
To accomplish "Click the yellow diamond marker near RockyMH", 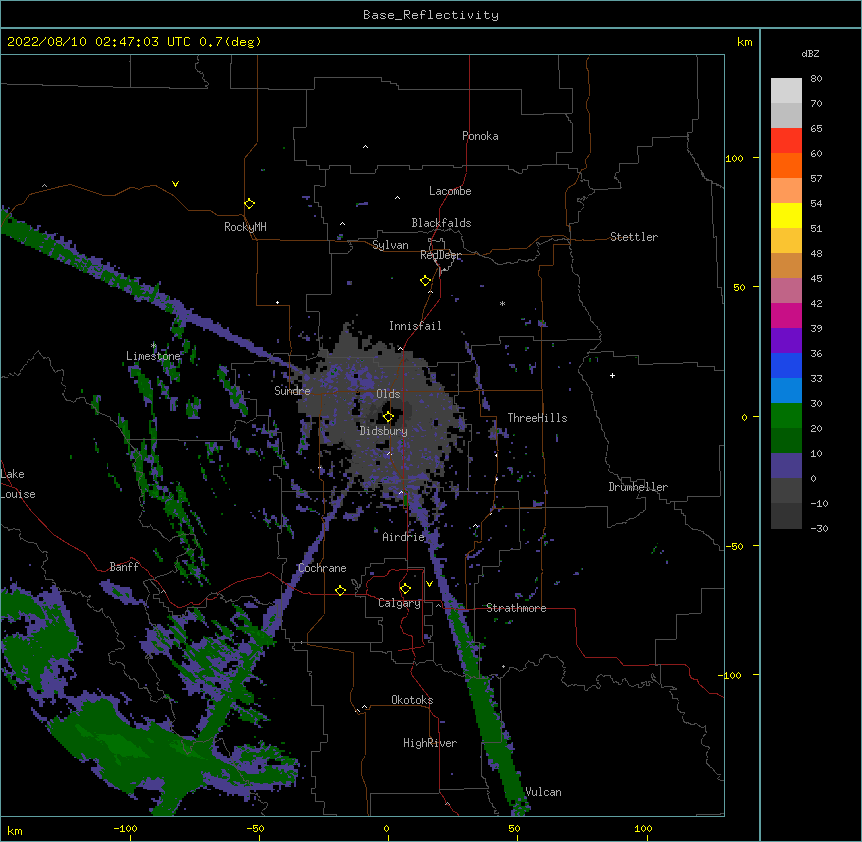I will [249, 204].
